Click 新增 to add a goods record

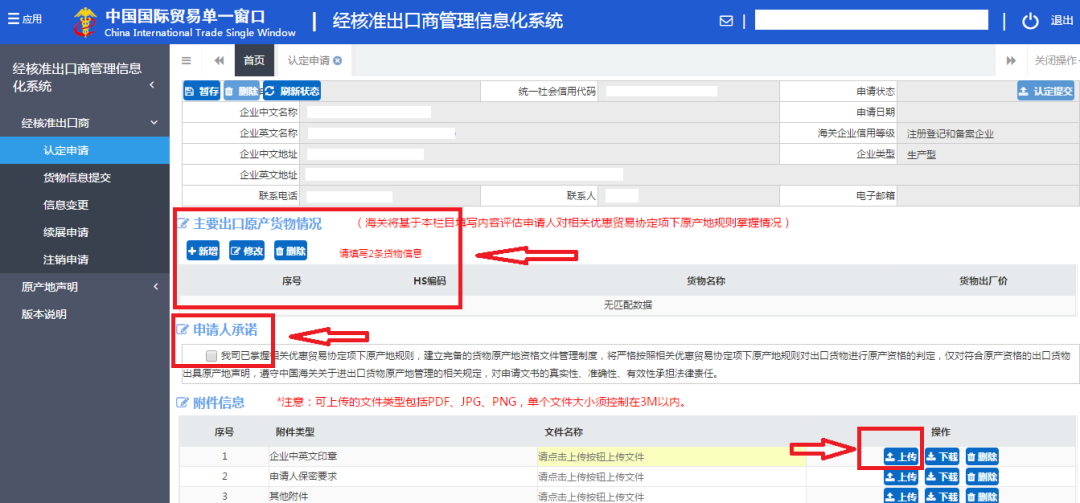click(x=203, y=251)
